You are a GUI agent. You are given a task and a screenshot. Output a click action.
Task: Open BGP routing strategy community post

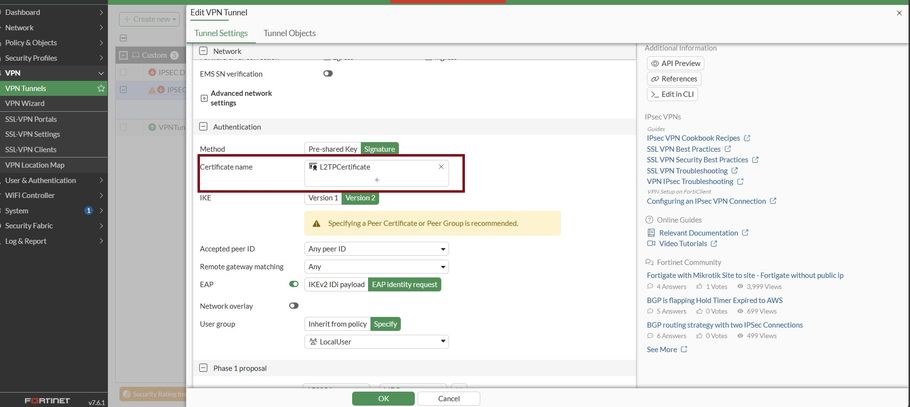[x=725, y=325]
